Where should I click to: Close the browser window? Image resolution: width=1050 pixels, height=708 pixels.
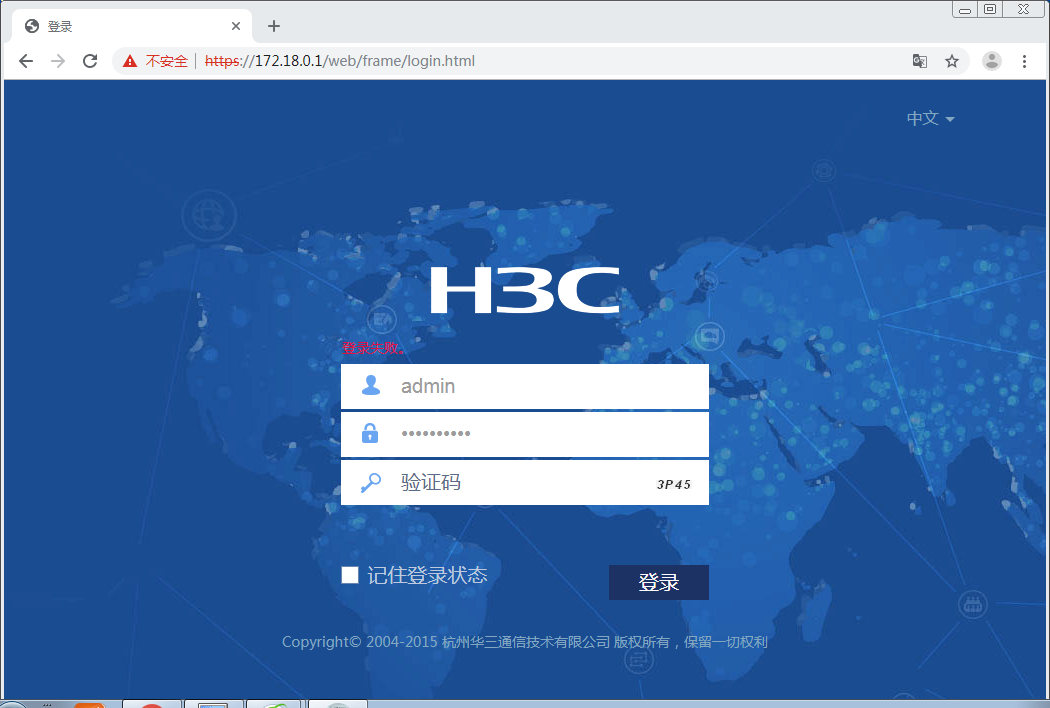1023,9
